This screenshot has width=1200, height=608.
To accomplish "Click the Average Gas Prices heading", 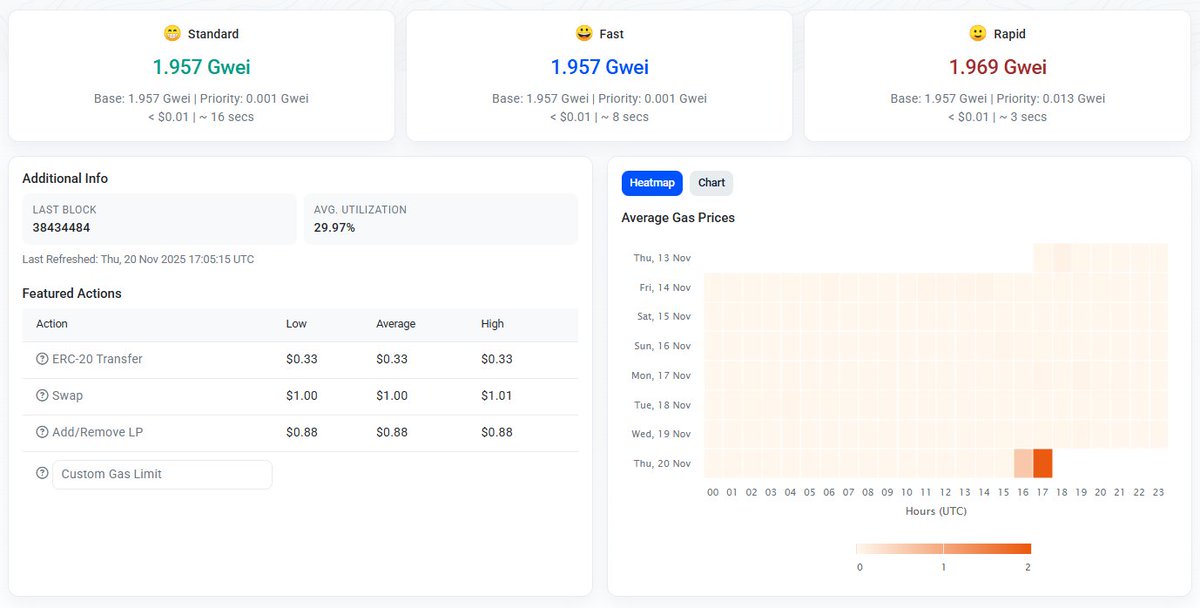I will coord(678,218).
